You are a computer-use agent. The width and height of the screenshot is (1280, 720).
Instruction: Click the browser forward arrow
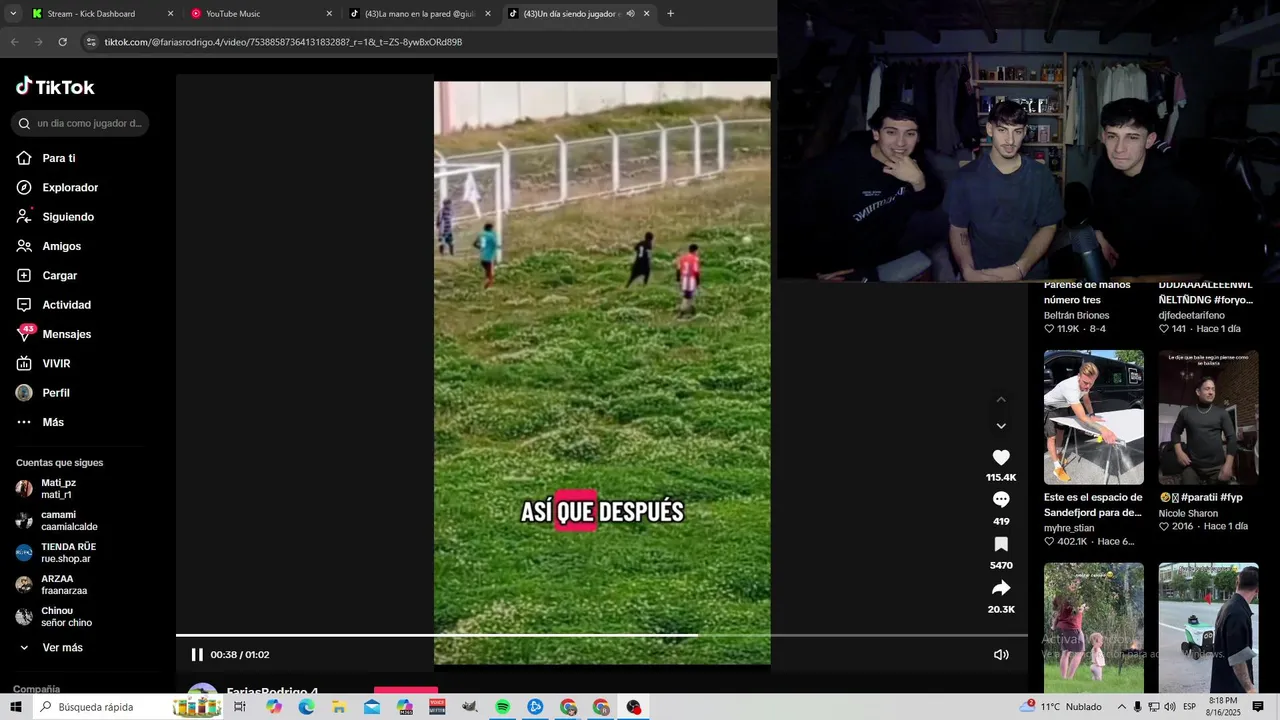point(38,42)
